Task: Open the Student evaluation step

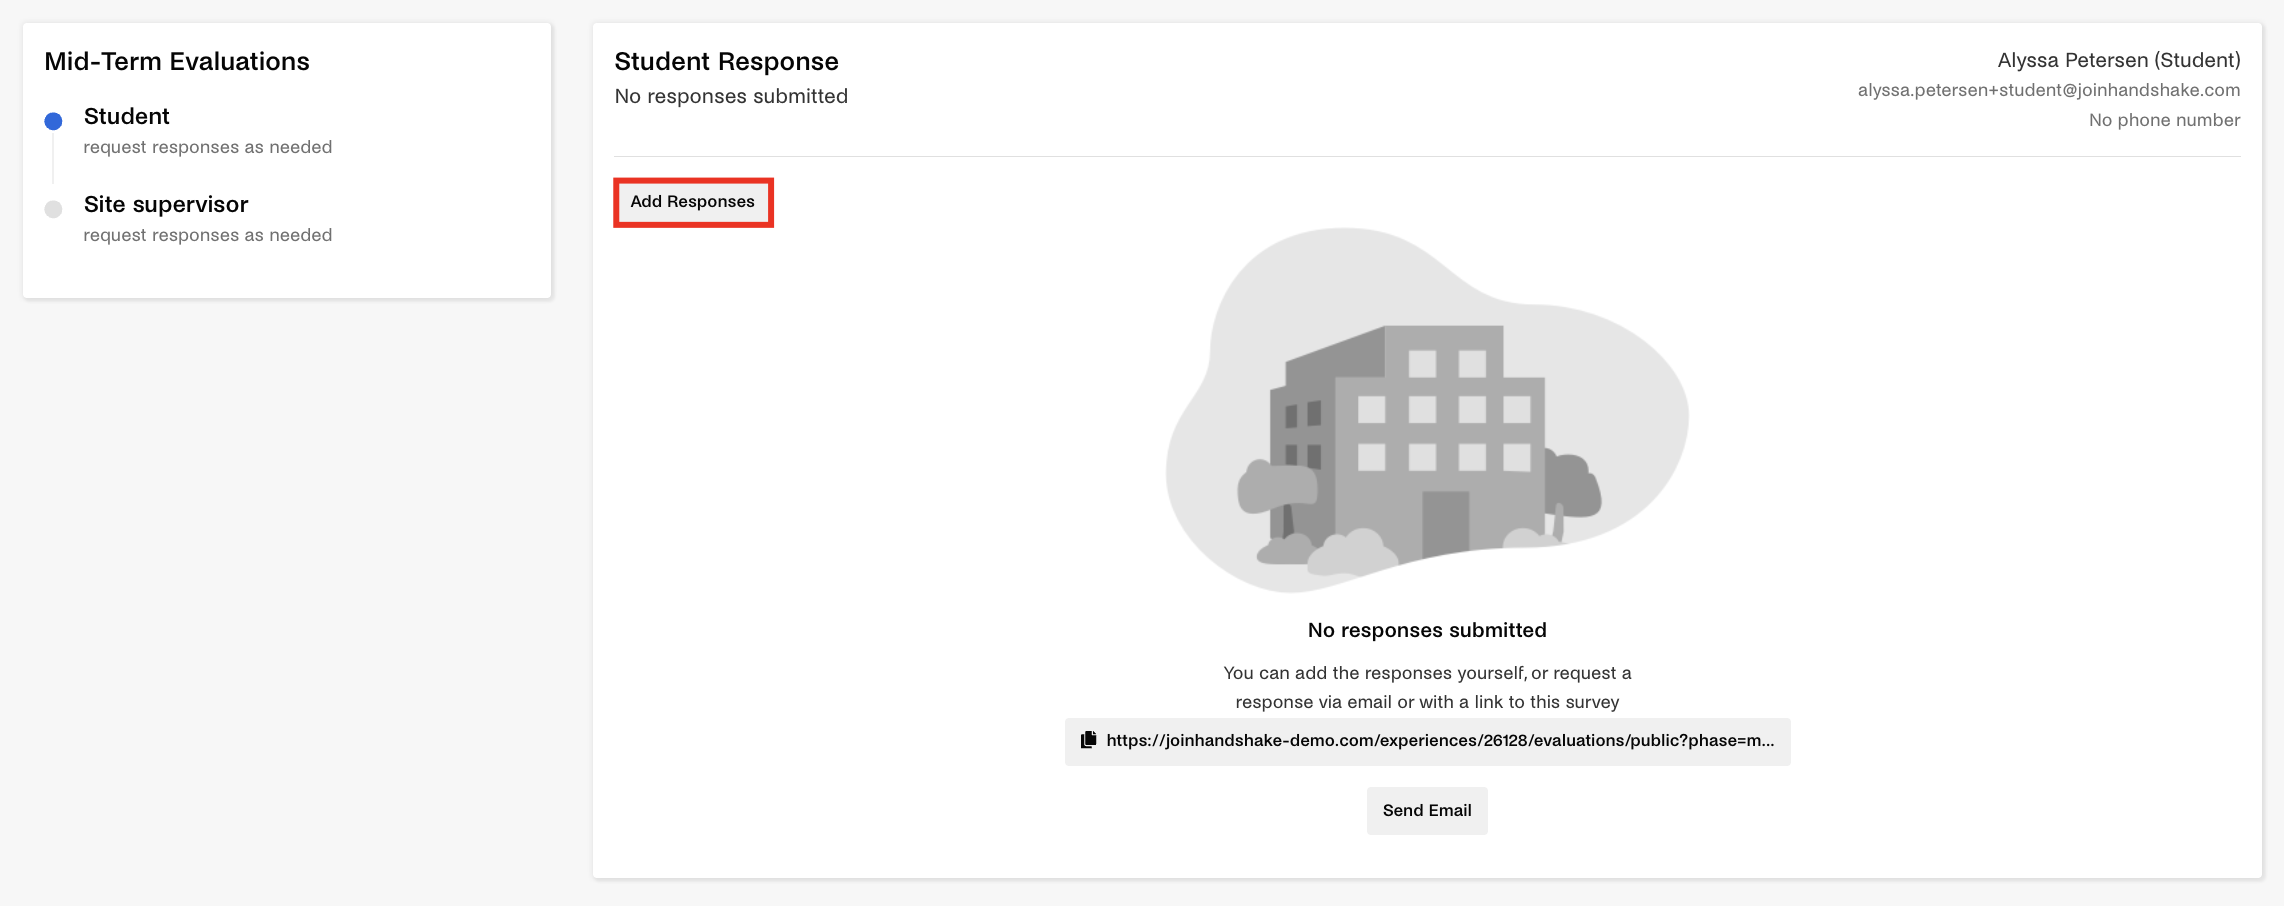Action: (127, 116)
